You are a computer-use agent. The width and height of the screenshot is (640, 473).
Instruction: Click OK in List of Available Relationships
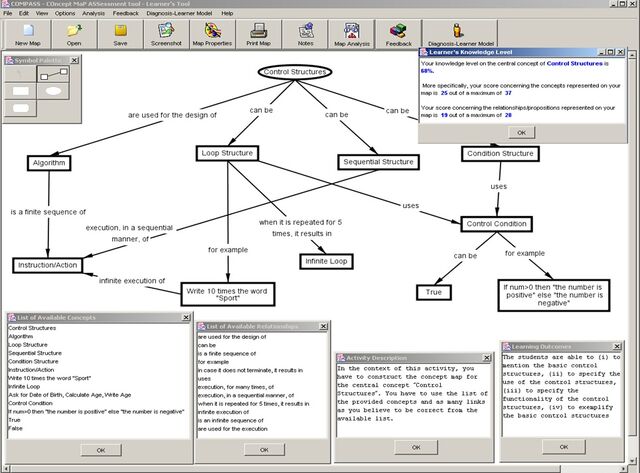pos(264,450)
